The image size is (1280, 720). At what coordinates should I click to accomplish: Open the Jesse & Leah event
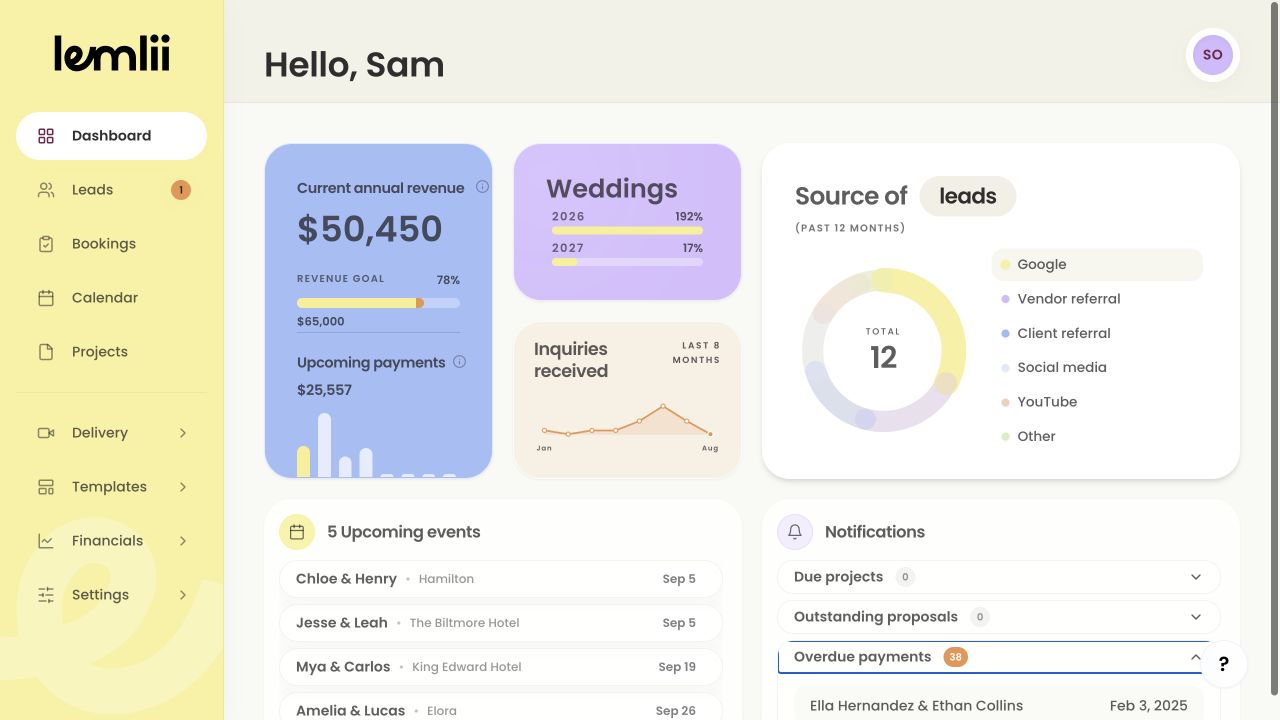coord(500,623)
